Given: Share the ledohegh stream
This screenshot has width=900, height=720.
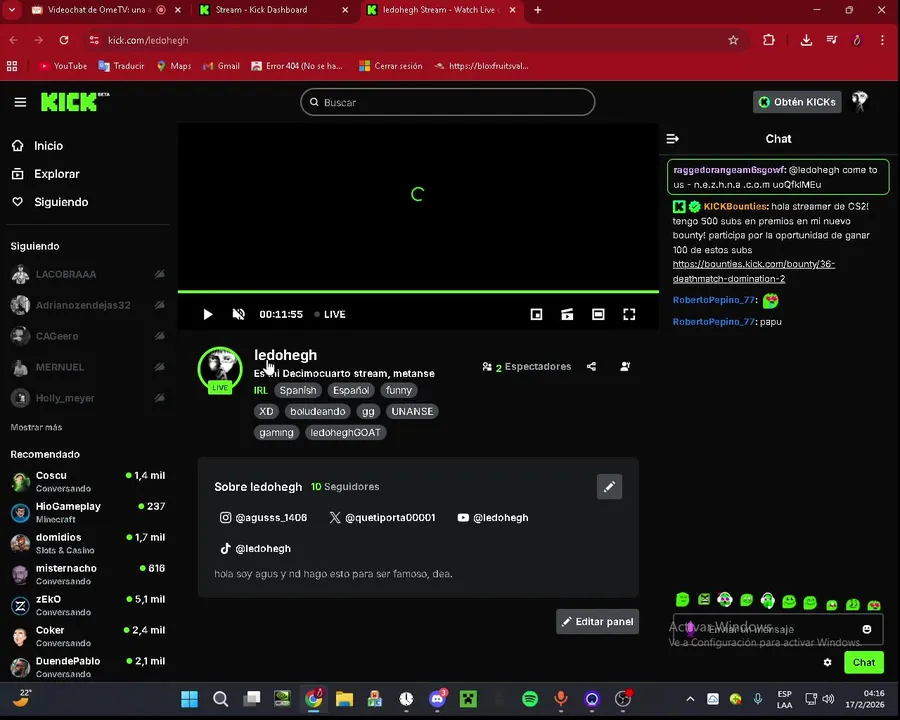Looking at the screenshot, I should (x=591, y=366).
